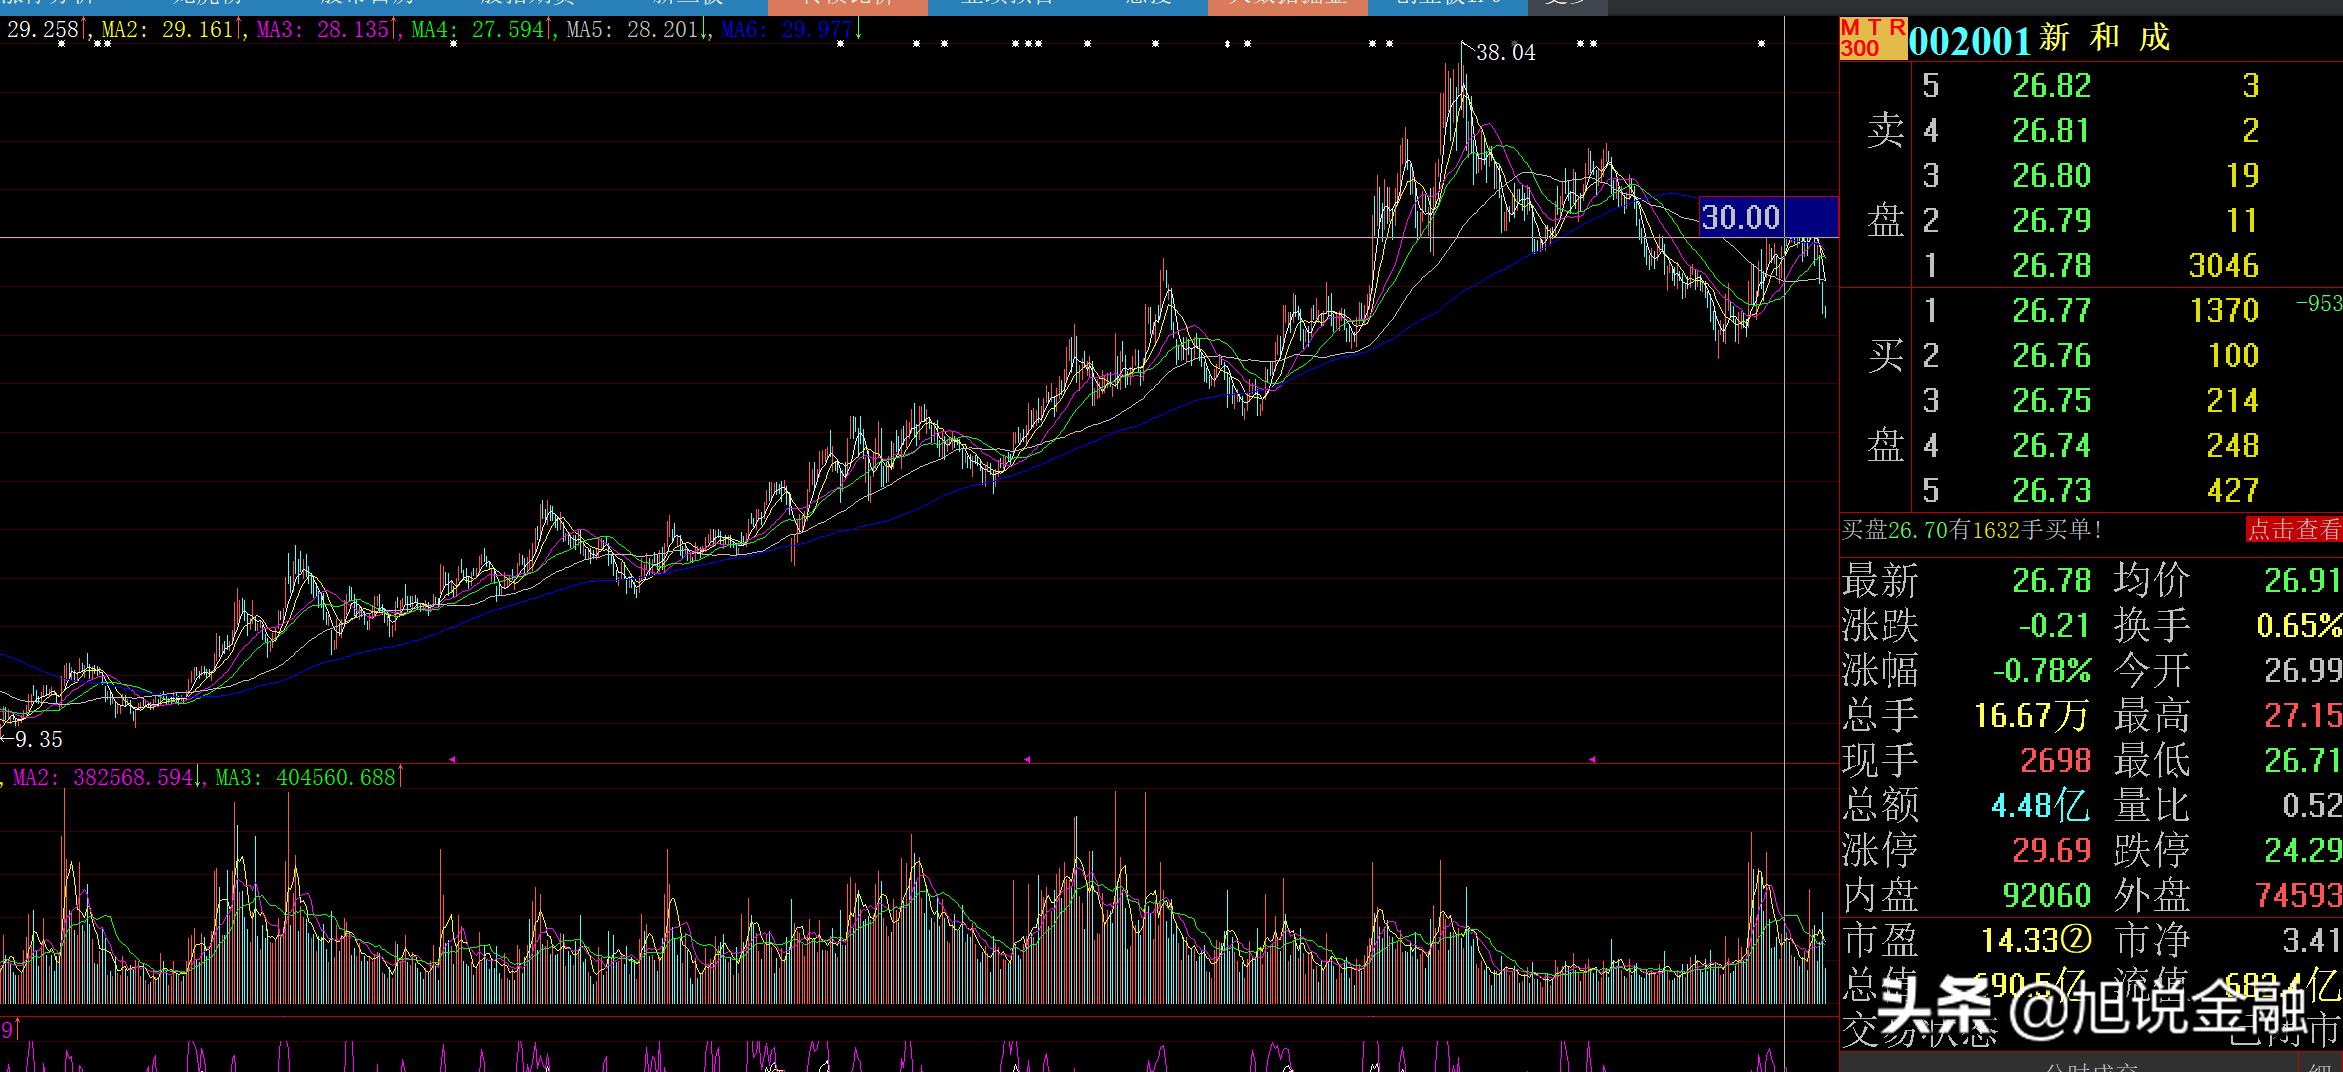Select buy level 4 volume 248

[x=2232, y=446]
